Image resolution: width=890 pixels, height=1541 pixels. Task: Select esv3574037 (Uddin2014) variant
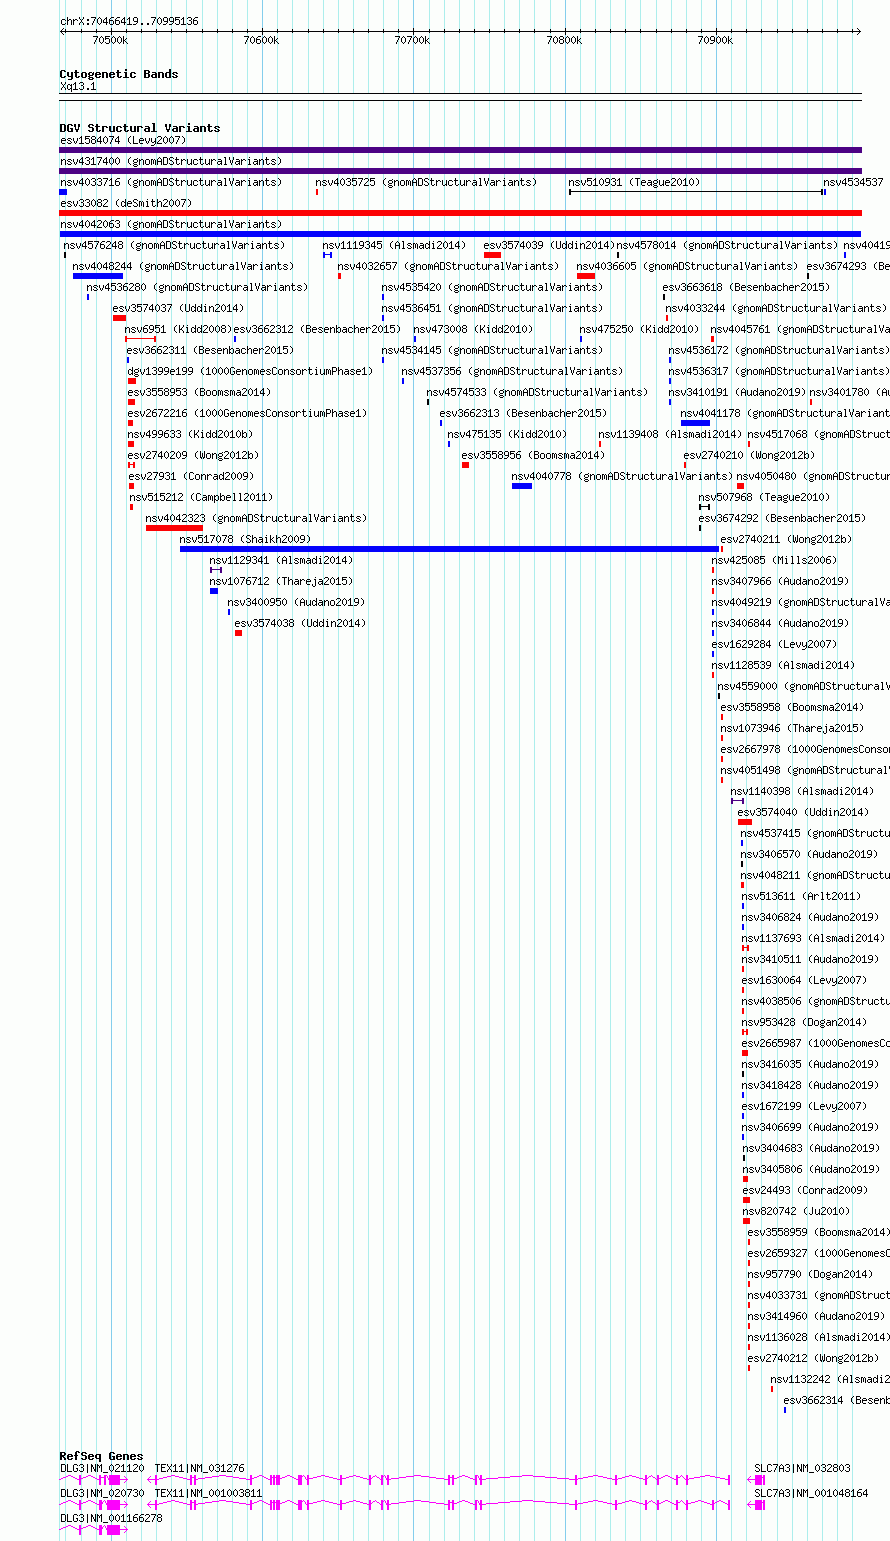pyautogui.click(x=178, y=308)
